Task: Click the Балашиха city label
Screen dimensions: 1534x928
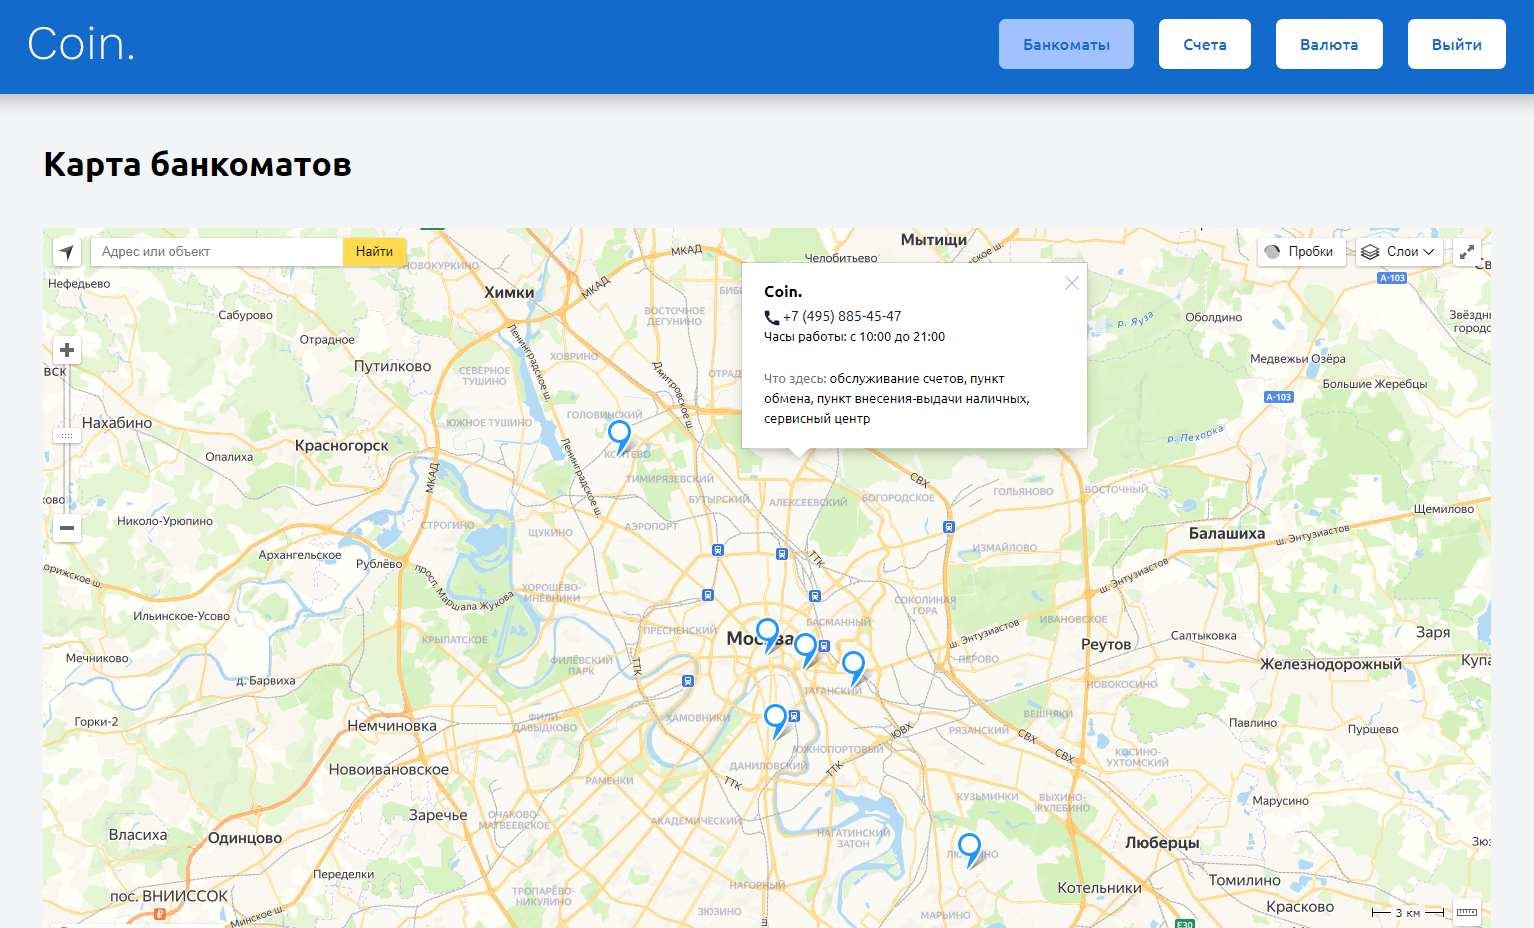Action: [1227, 534]
